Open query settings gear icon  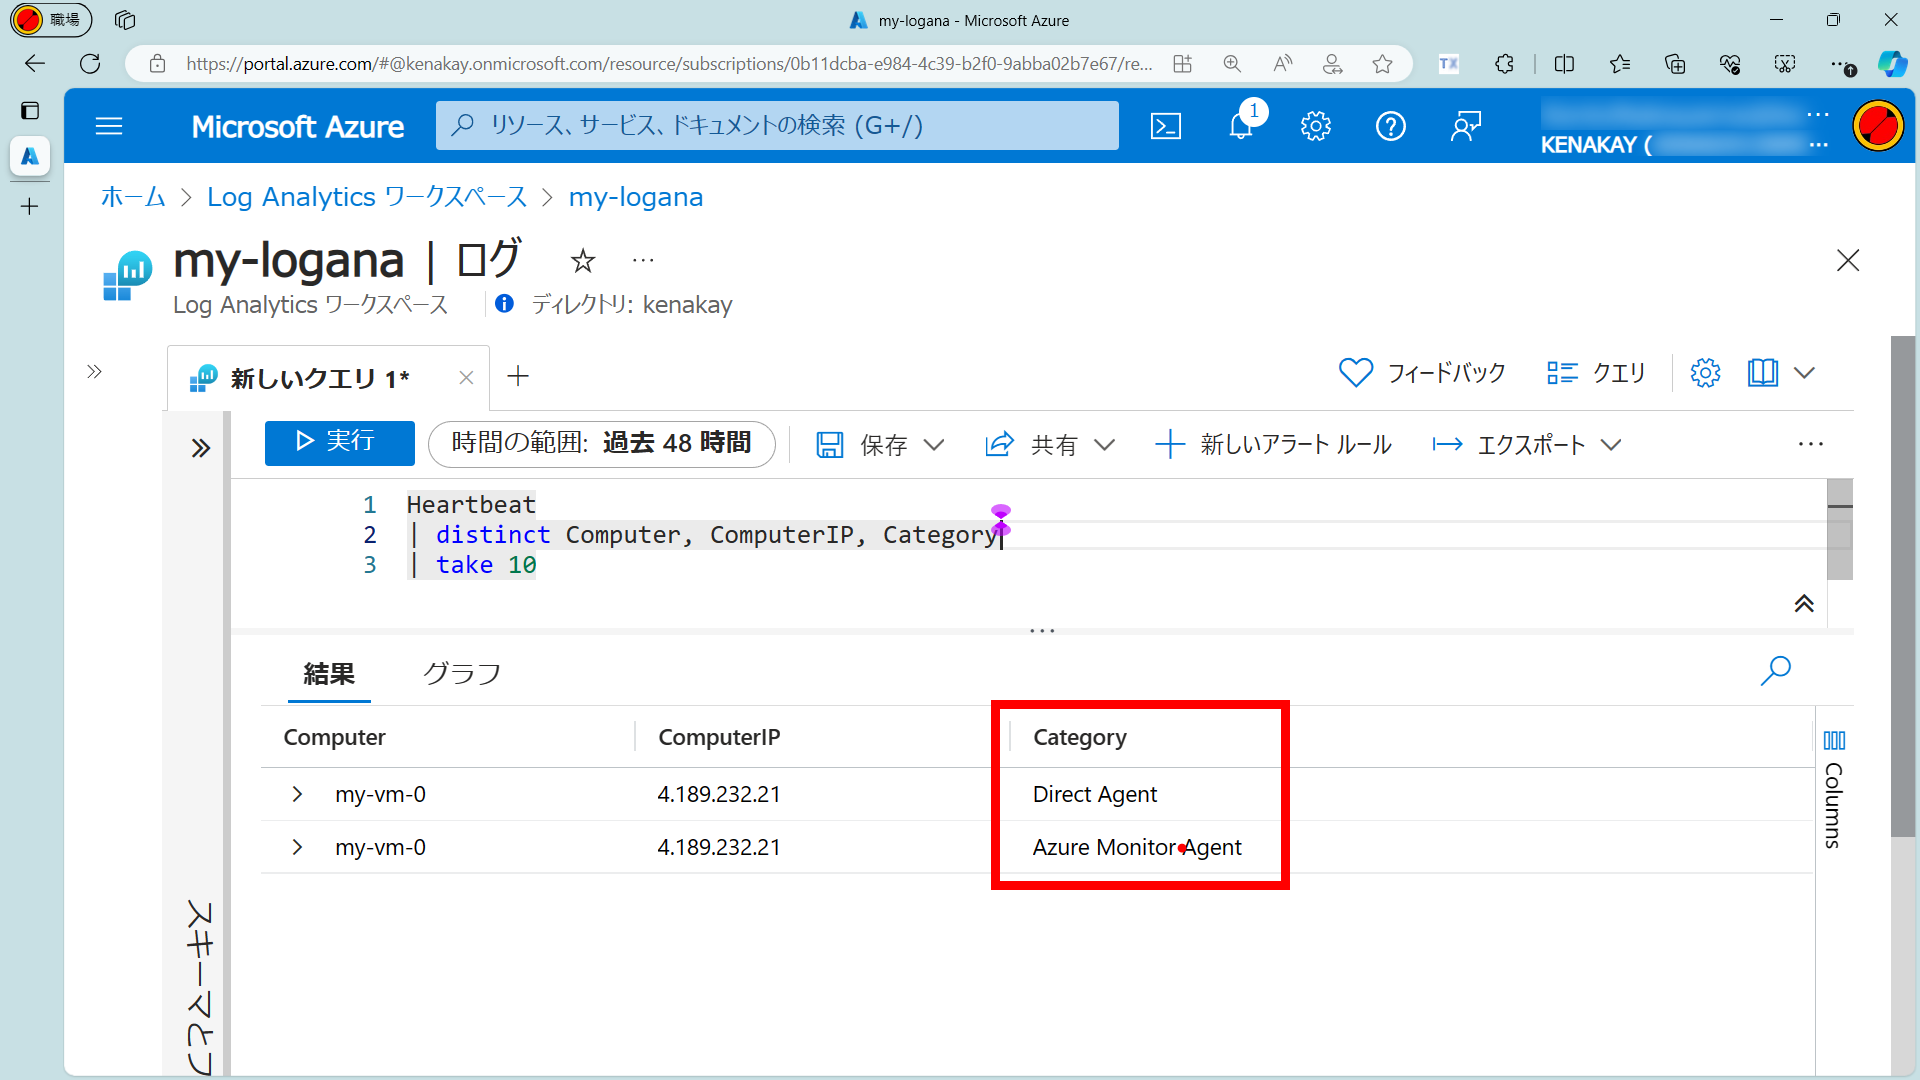point(1705,373)
